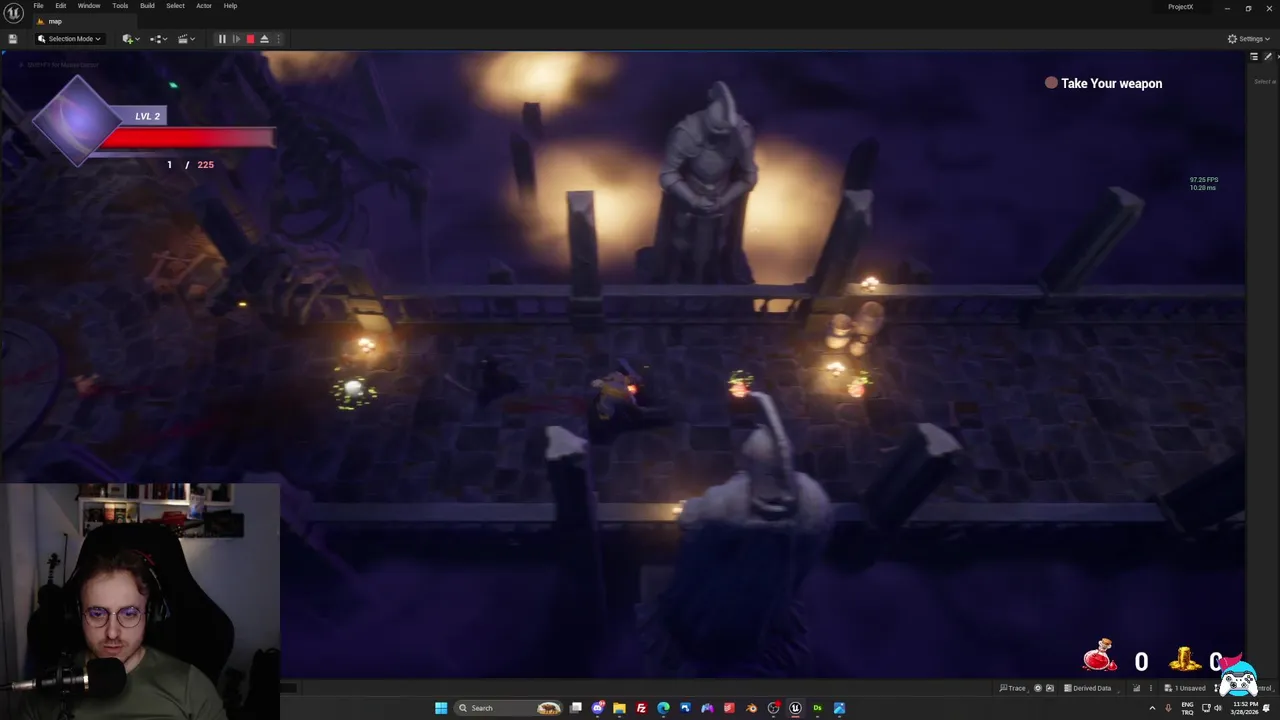Advance one frame with the frame skip button
1280x720 pixels.
[x=236, y=39]
